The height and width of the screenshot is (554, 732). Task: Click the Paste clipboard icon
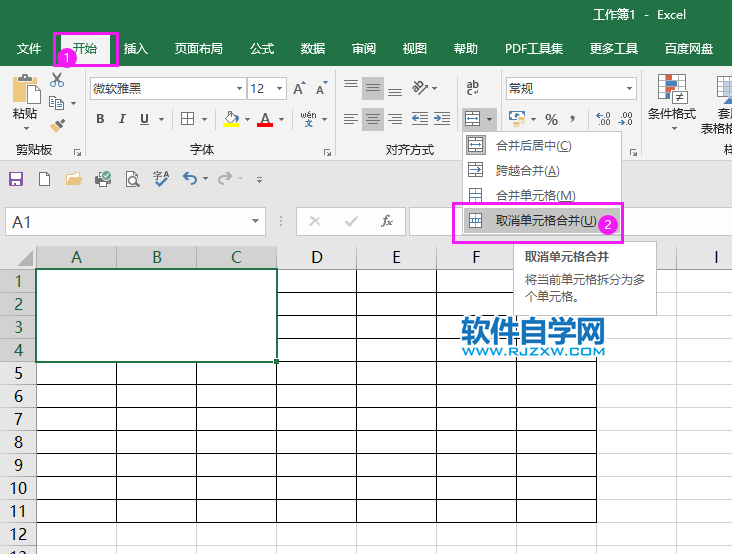(x=26, y=89)
